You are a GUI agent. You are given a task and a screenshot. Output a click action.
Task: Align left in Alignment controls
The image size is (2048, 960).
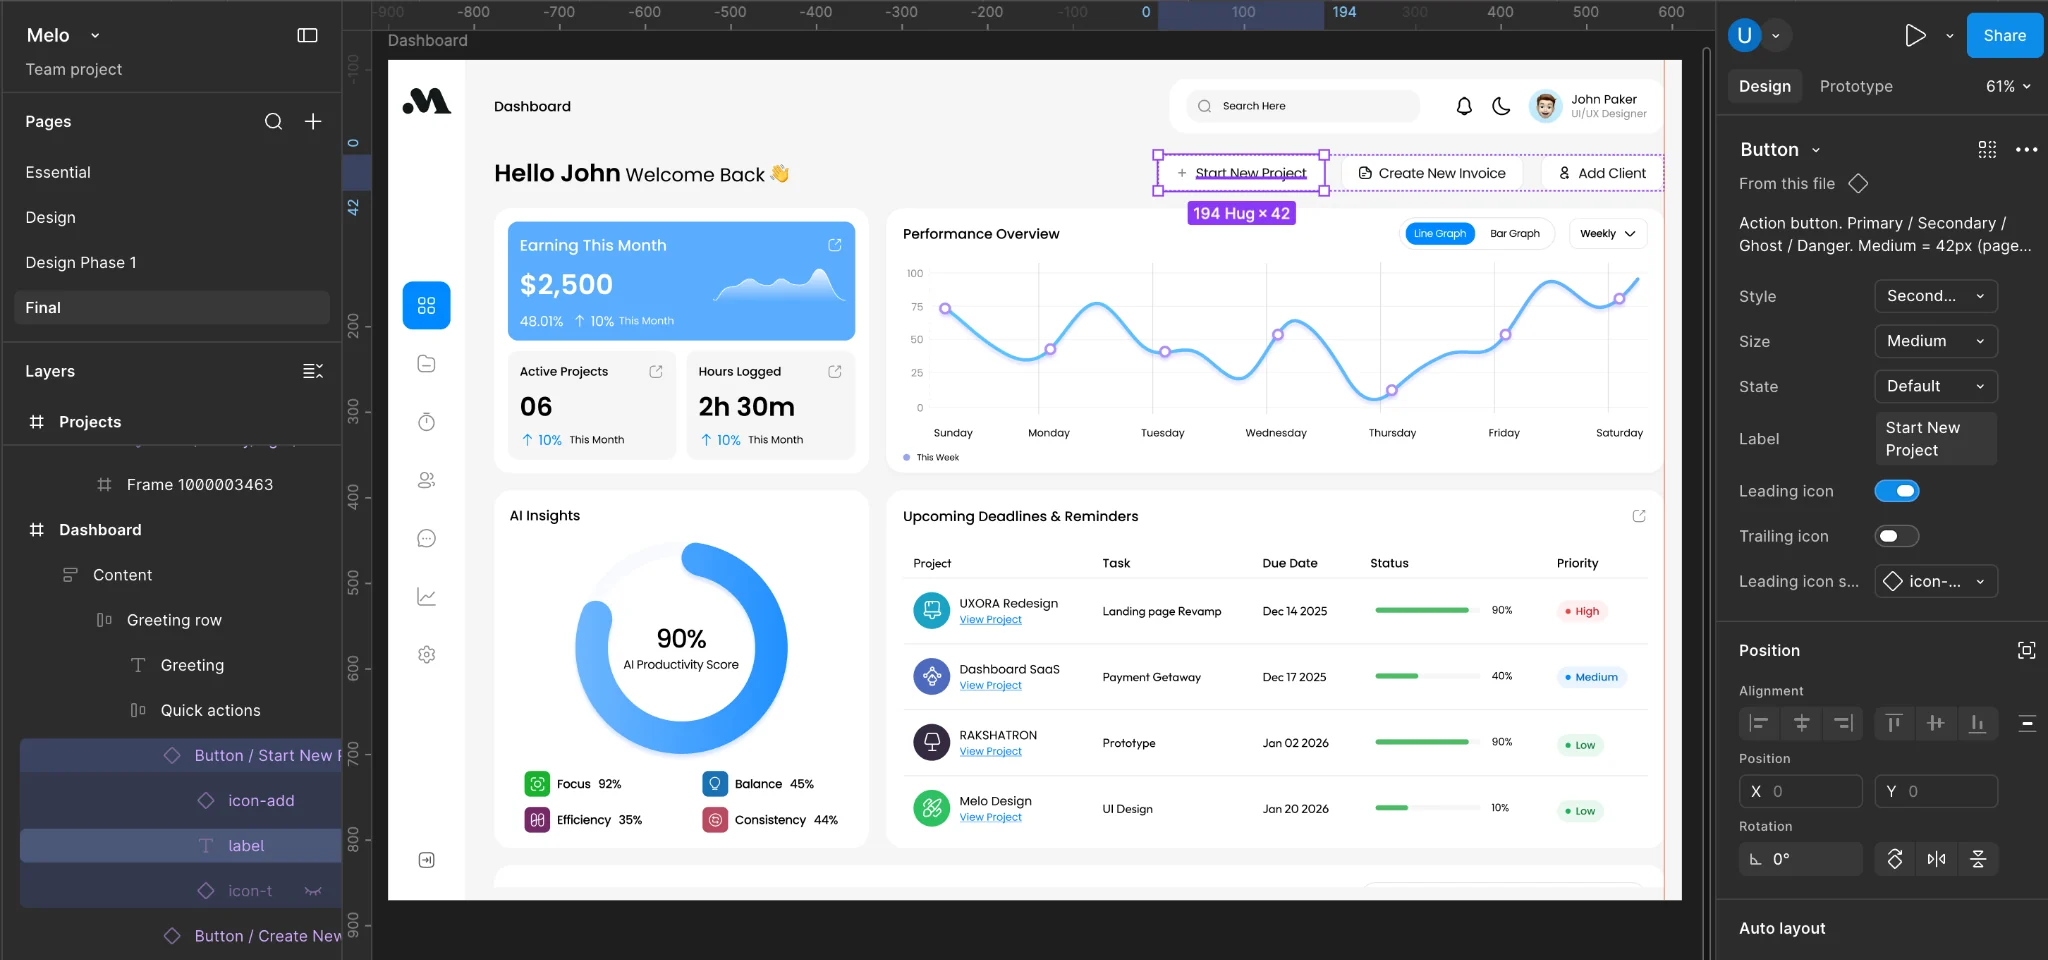click(x=1759, y=723)
